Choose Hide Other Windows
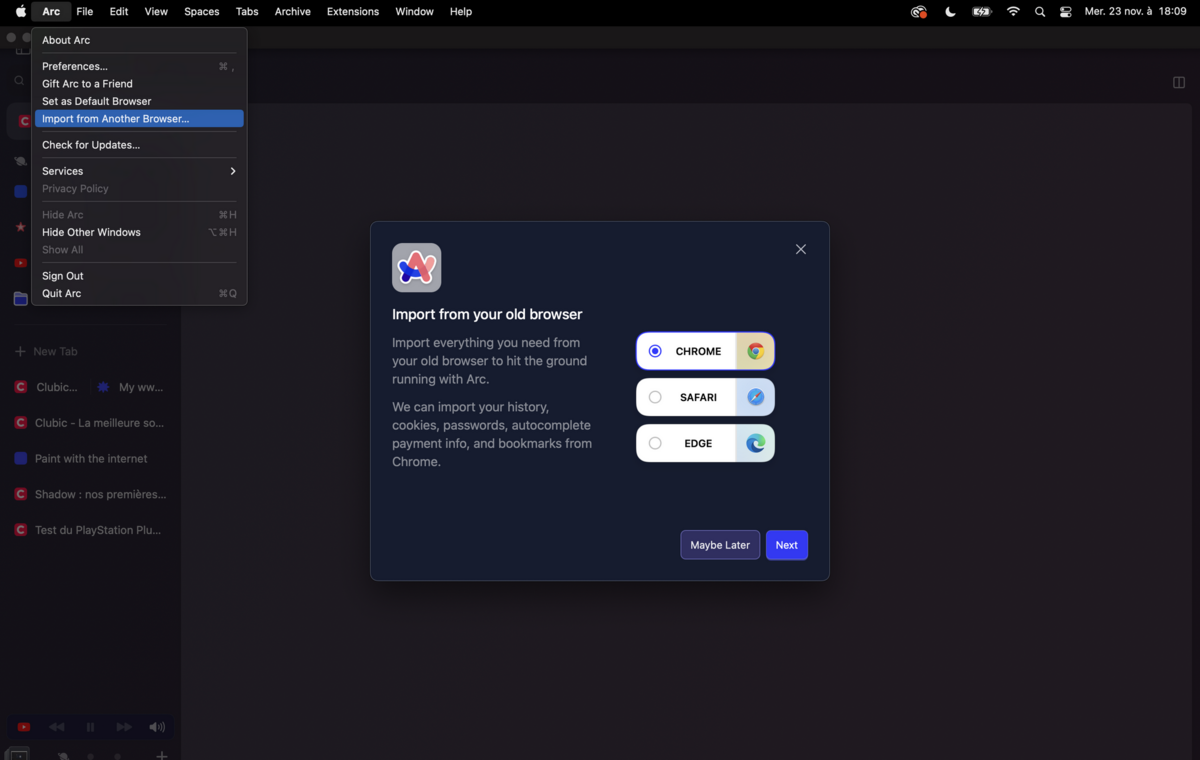This screenshot has height=760, width=1200. click(x=139, y=232)
